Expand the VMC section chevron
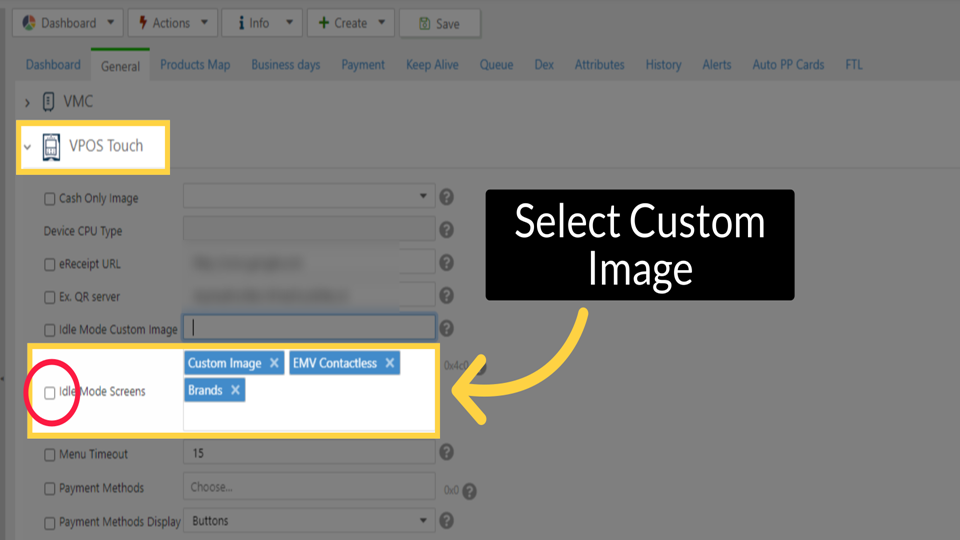960x540 pixels. (27, 102)
